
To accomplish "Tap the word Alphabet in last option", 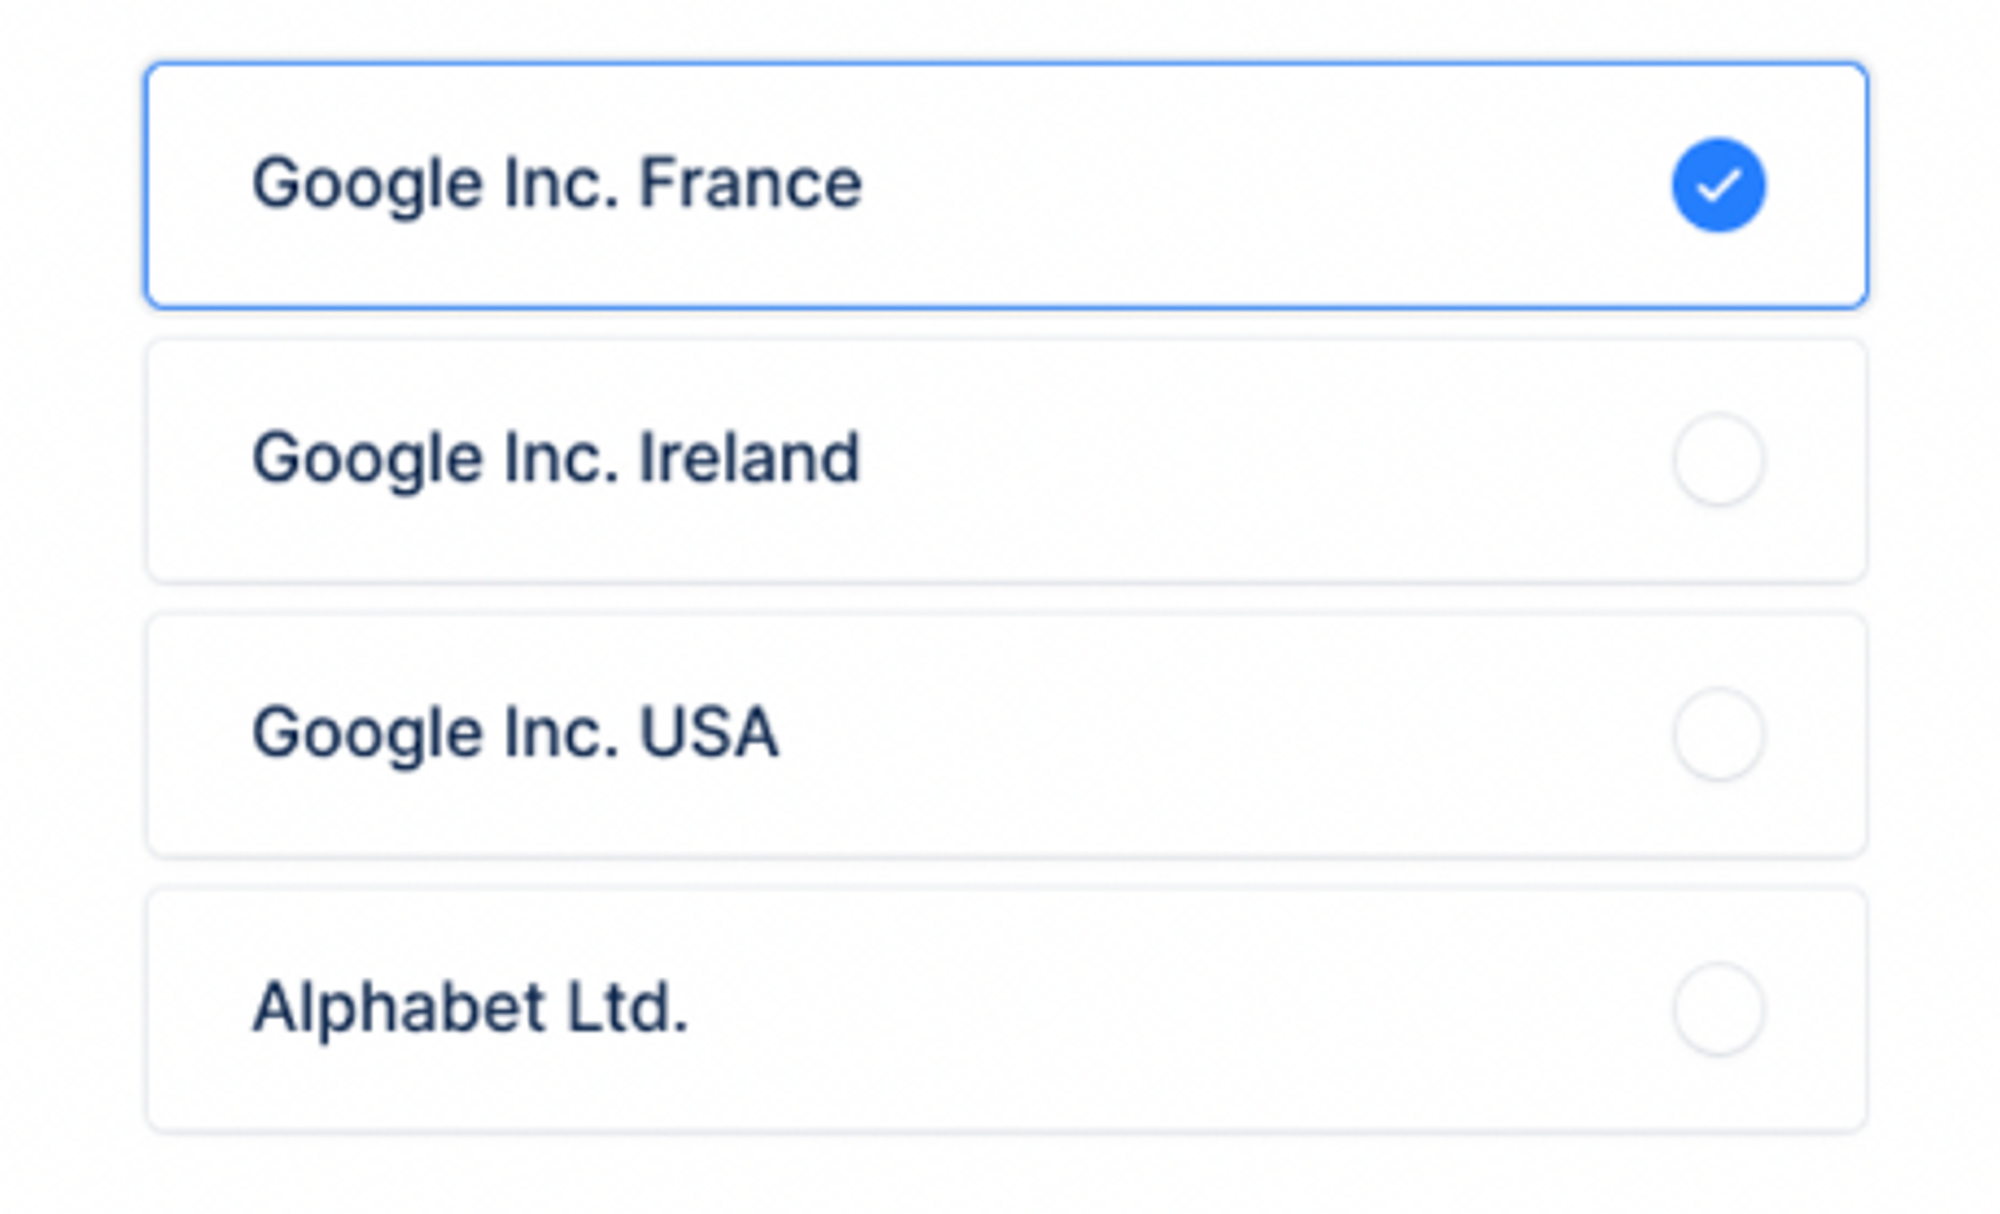I will pyautogui.click(x=398, y=1007).
